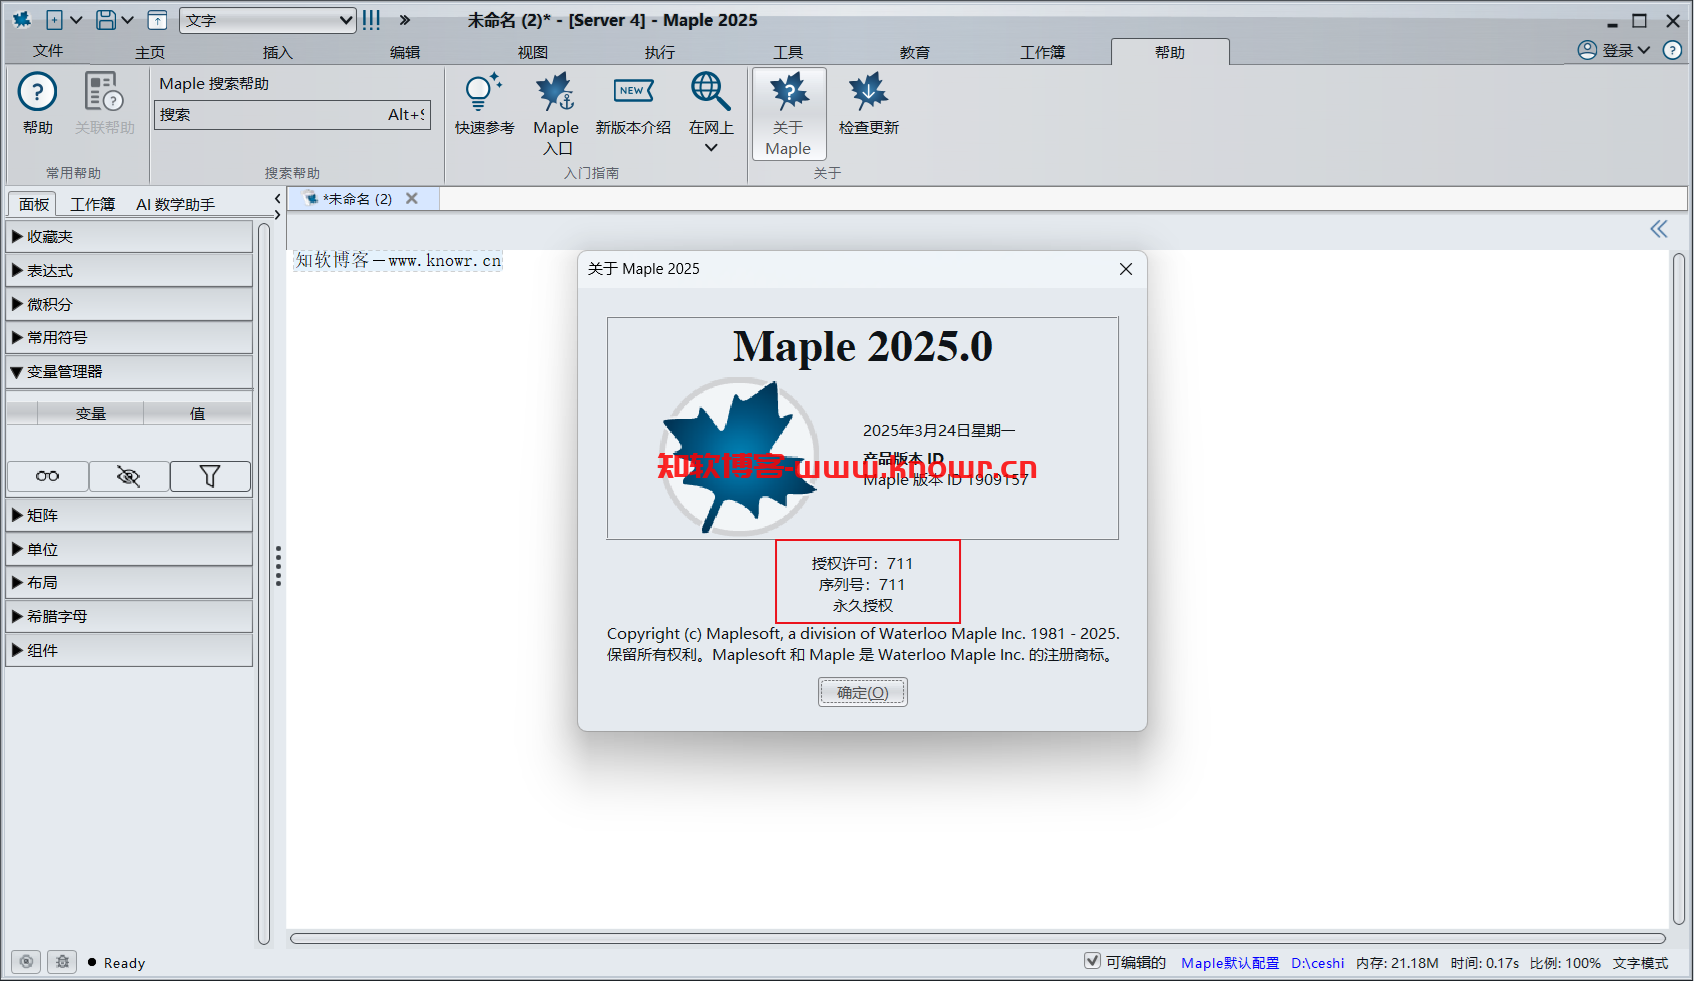This screenshot has width=1694, height=981.
Task: Open the text mode (文字) dropdown
Action: pyautogui.click(x=268, y=20)
